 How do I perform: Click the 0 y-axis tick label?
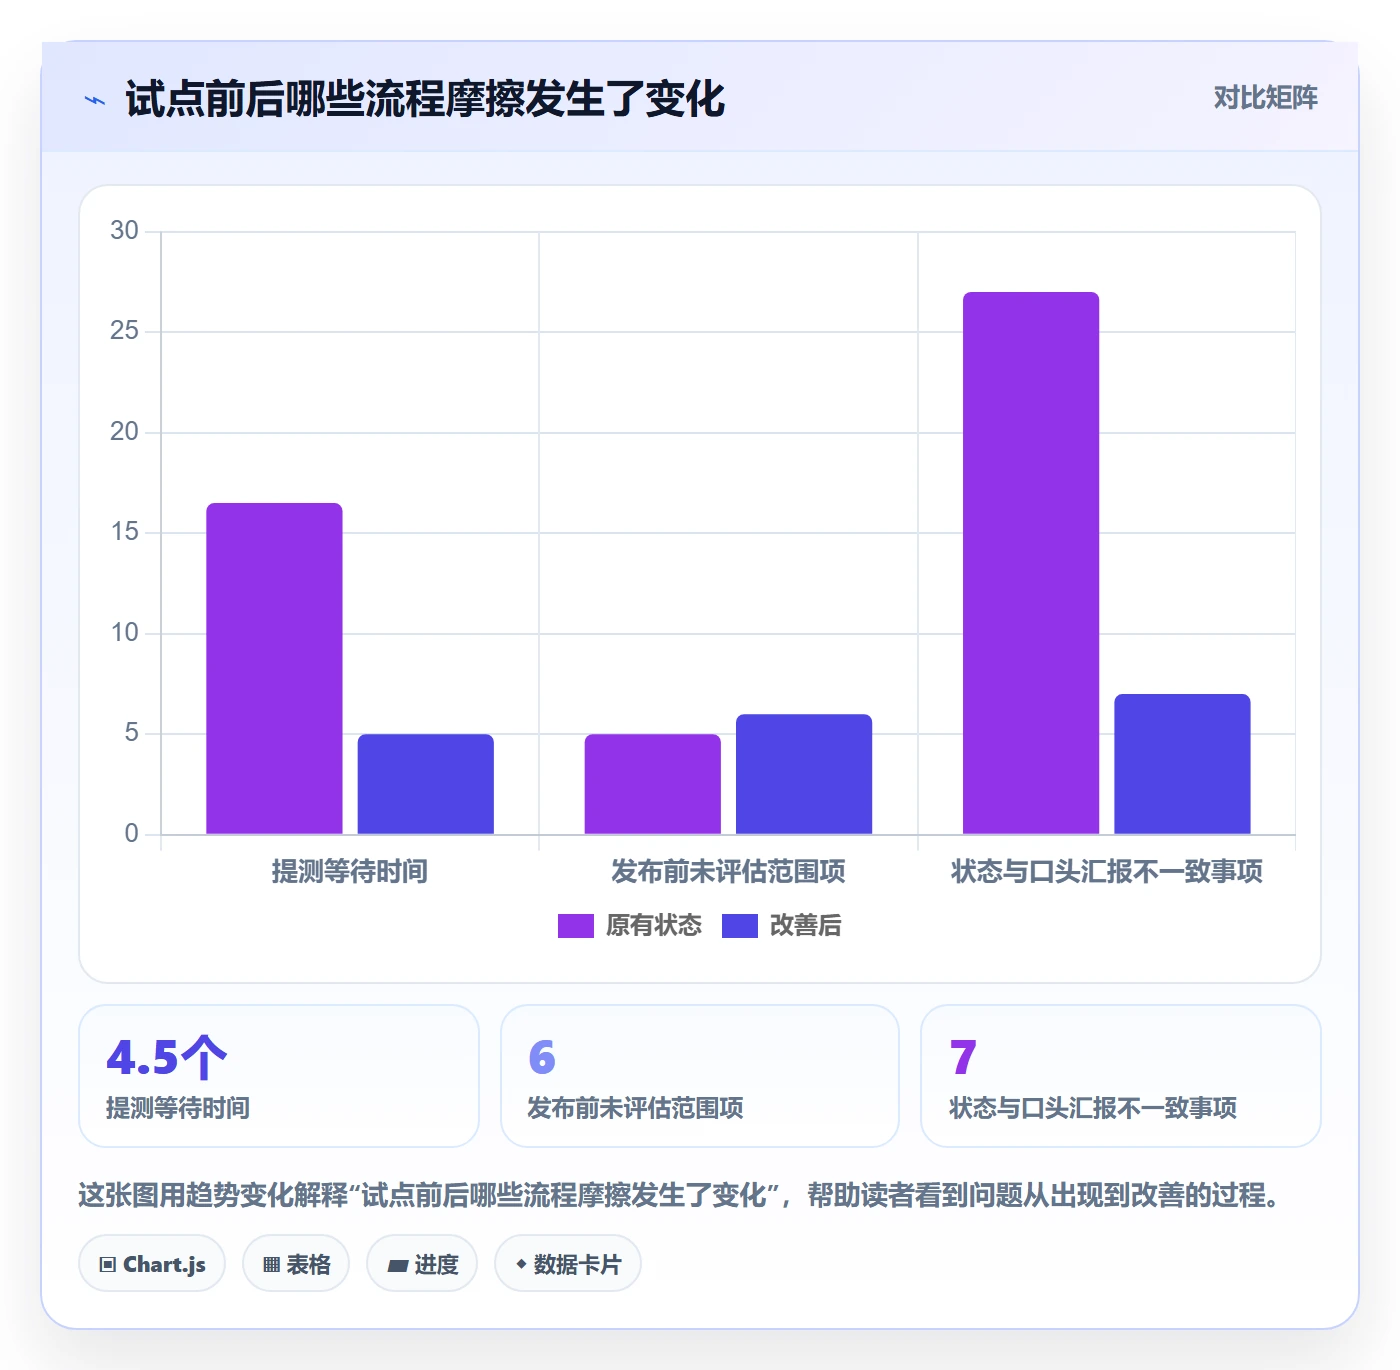coord(131,834)
